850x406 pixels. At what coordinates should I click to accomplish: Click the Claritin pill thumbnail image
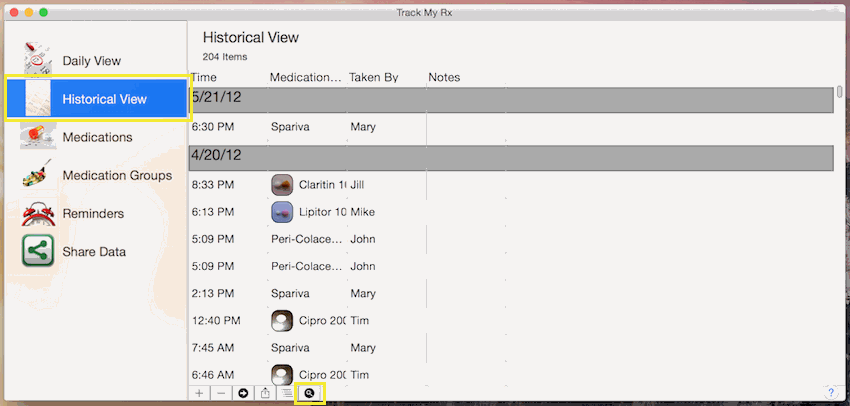(x=282, y=185)
